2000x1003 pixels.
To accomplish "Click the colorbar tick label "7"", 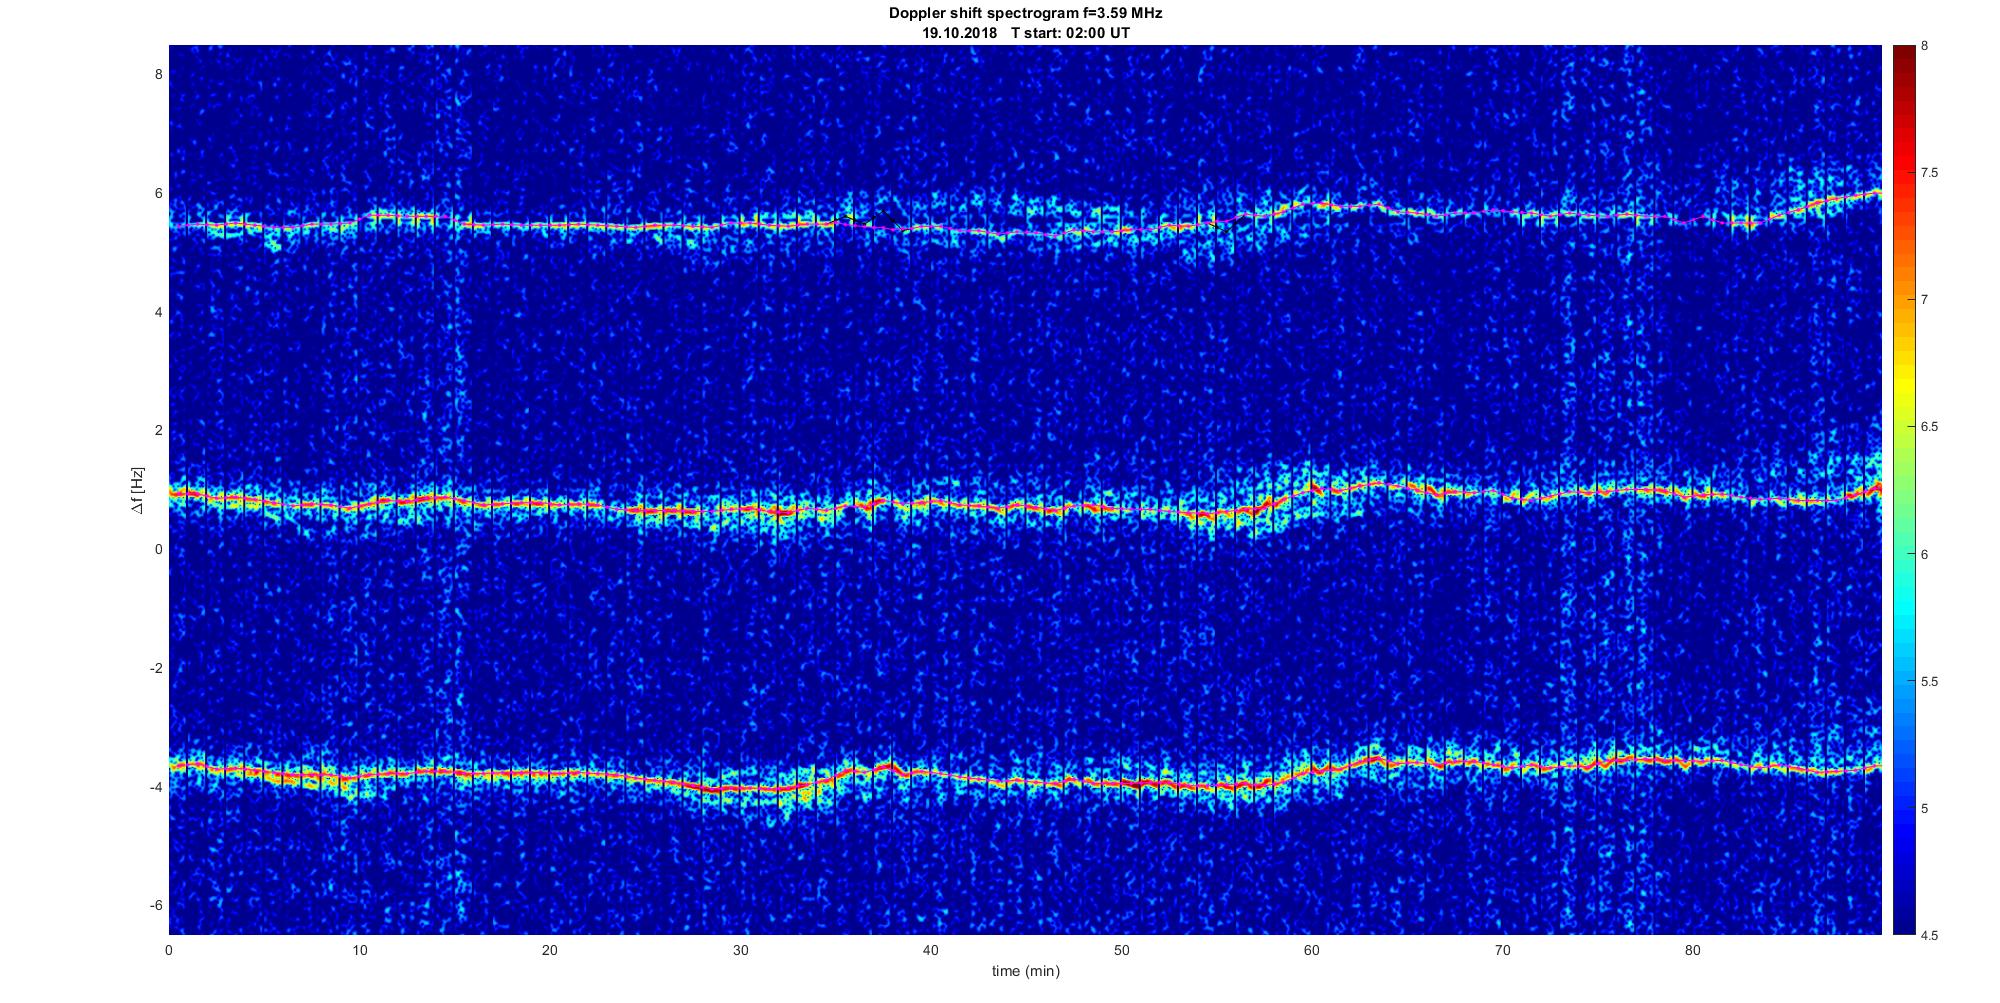I will click(x=1924, y=300).
